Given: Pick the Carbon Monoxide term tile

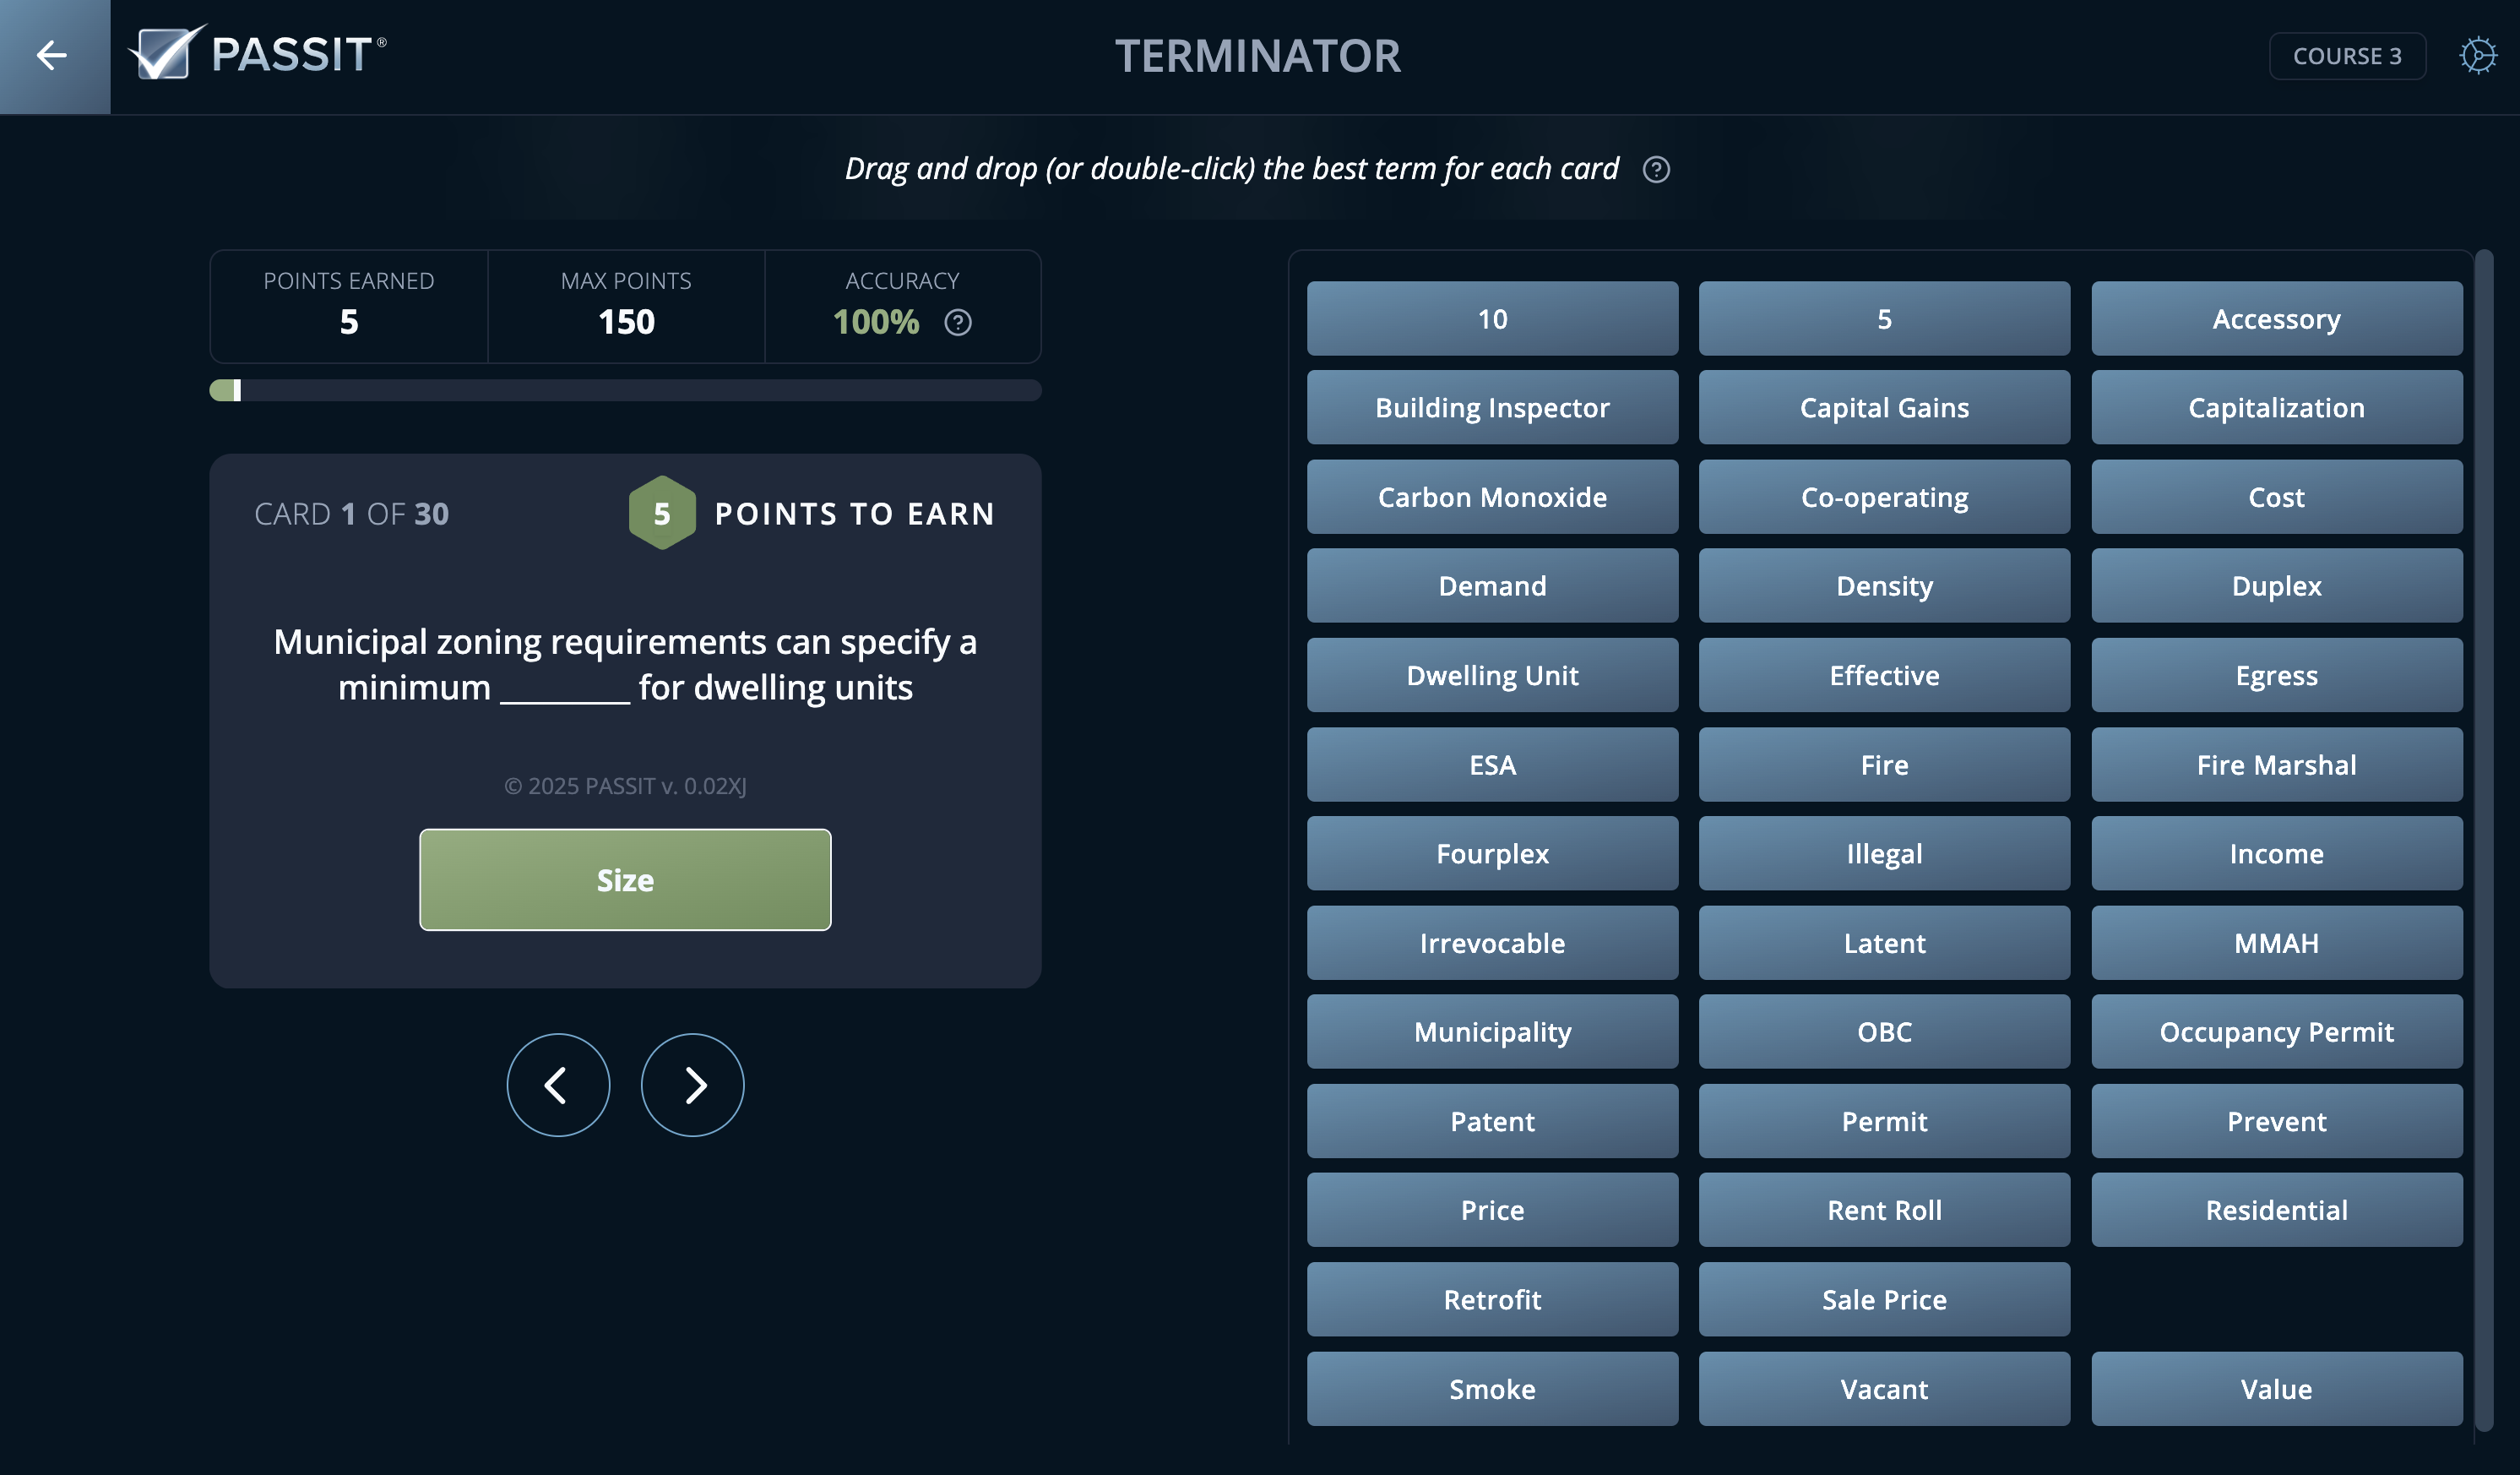Looking at the screenshot, I should [x=1492, y=497].
